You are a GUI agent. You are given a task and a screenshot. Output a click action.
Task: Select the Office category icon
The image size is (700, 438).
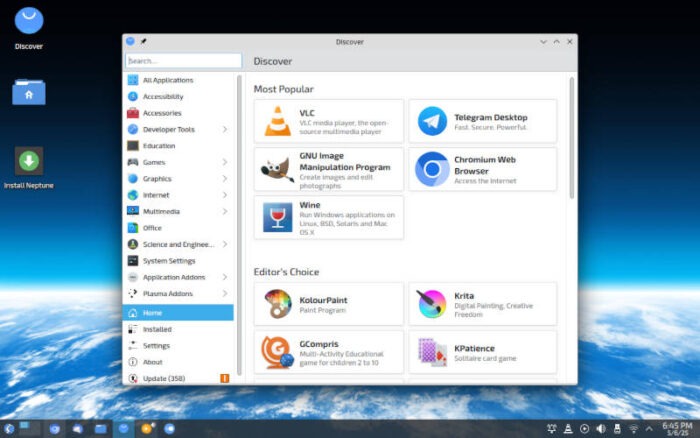[133, 228]
